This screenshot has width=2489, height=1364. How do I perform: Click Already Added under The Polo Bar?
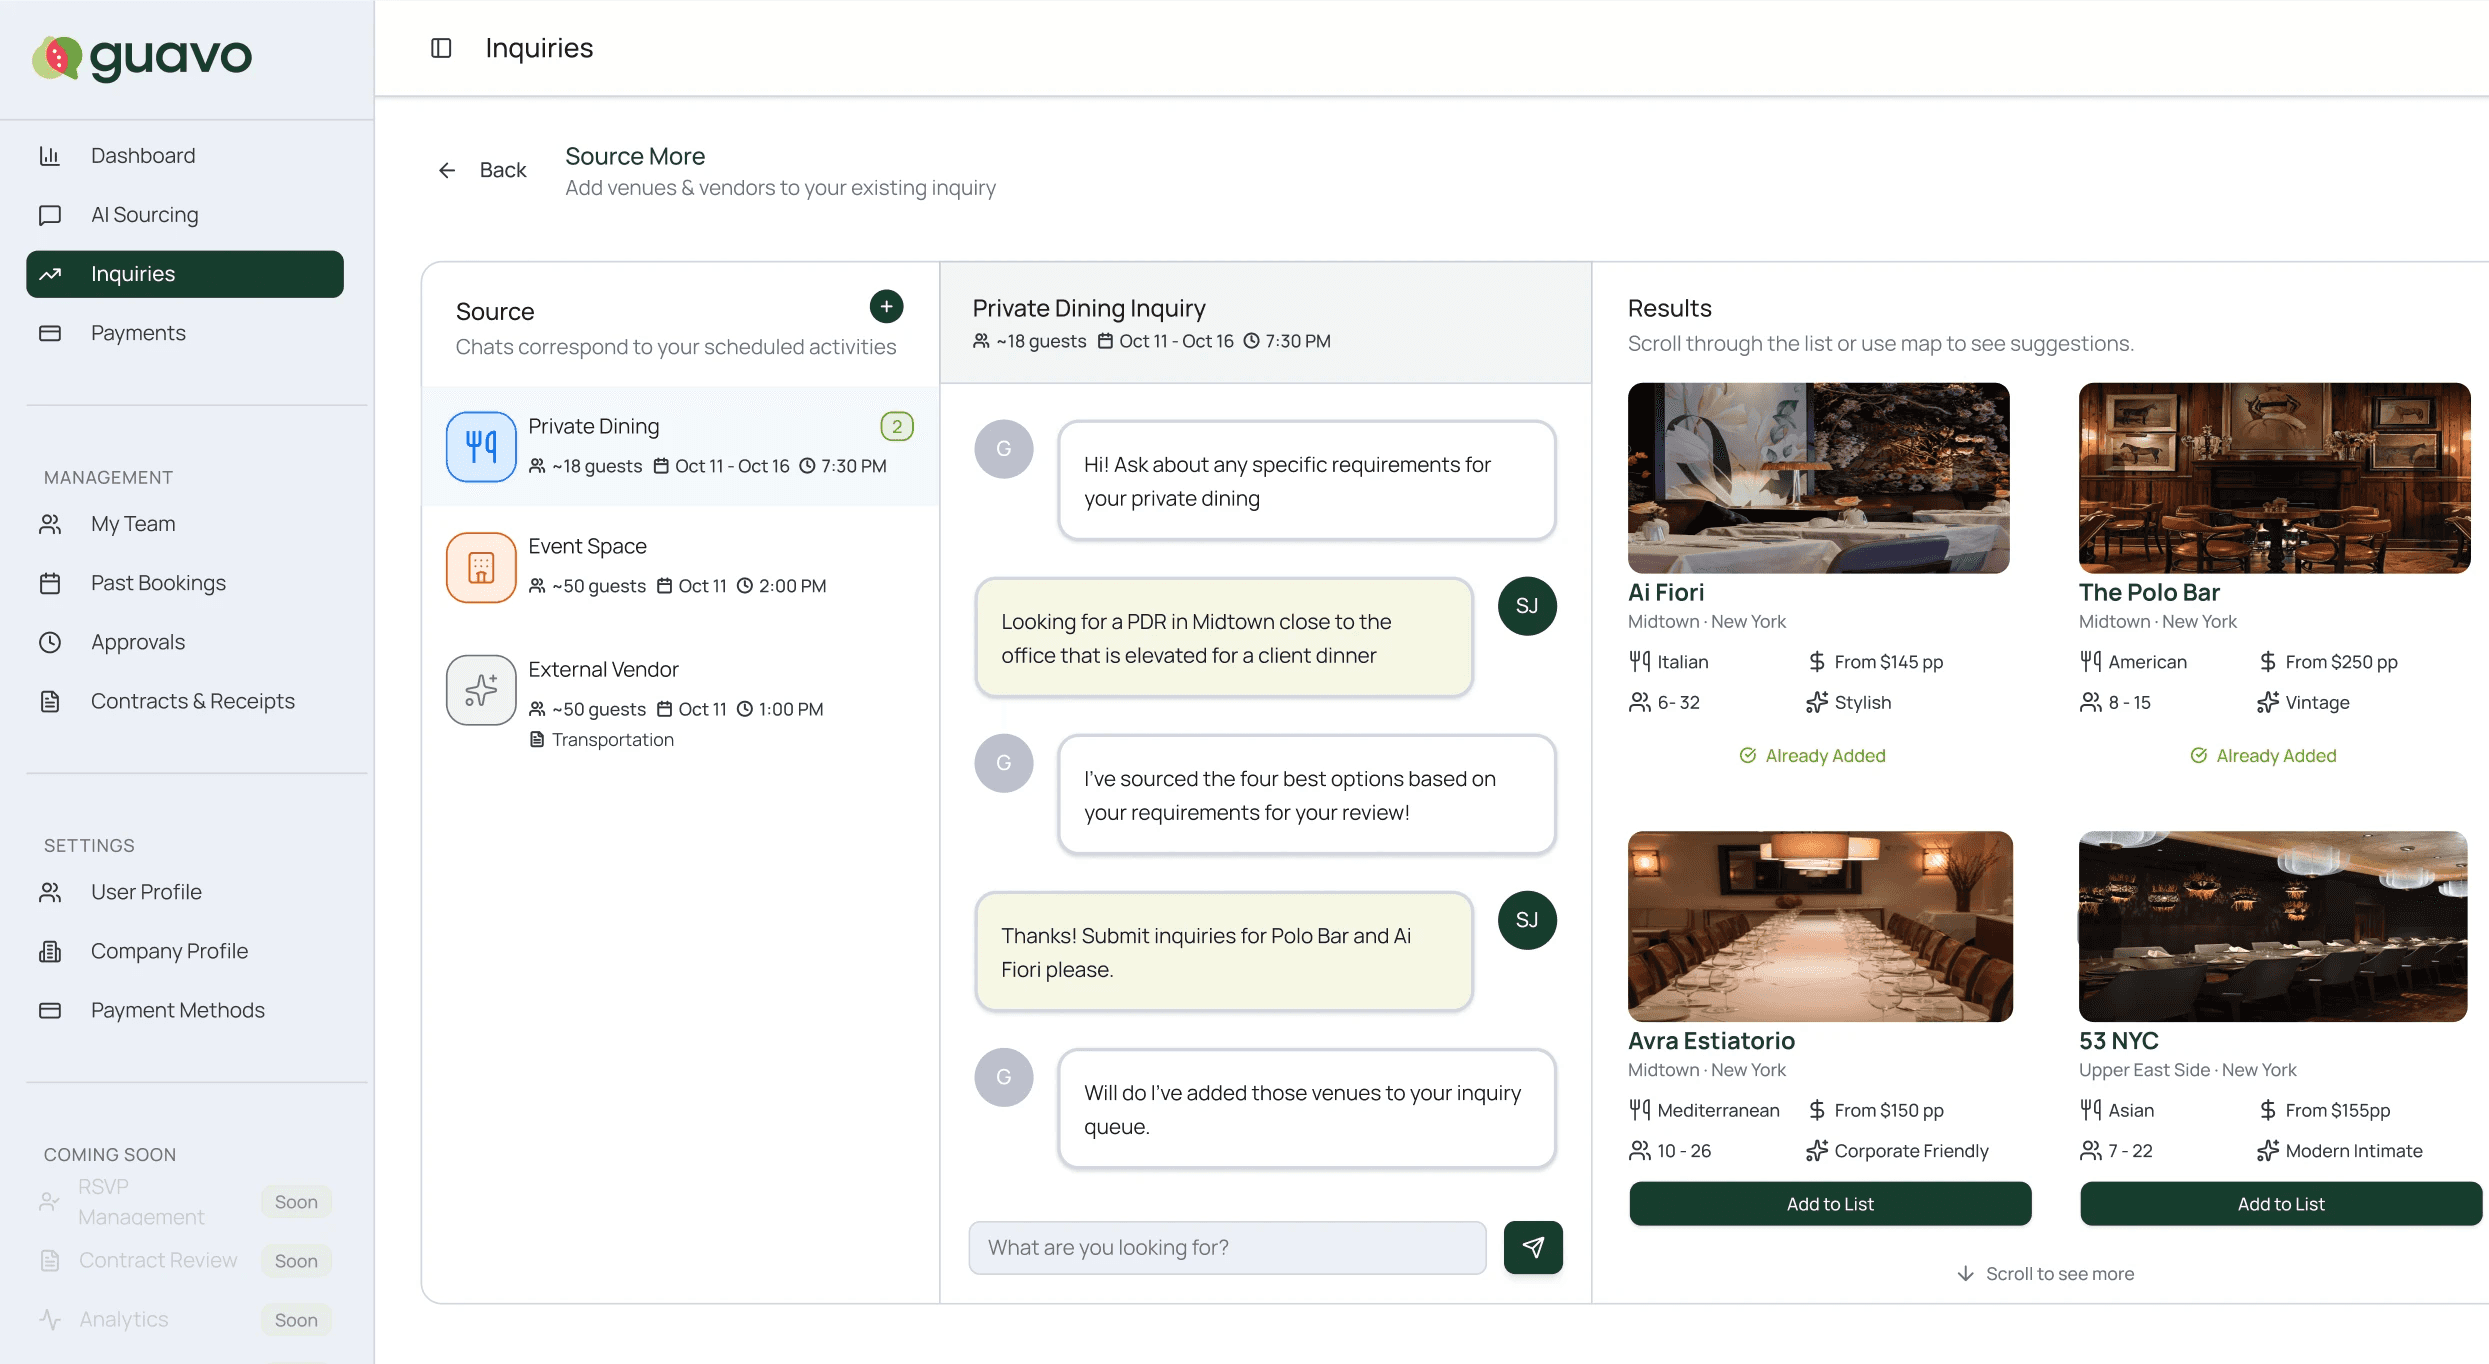[2263, 756]
